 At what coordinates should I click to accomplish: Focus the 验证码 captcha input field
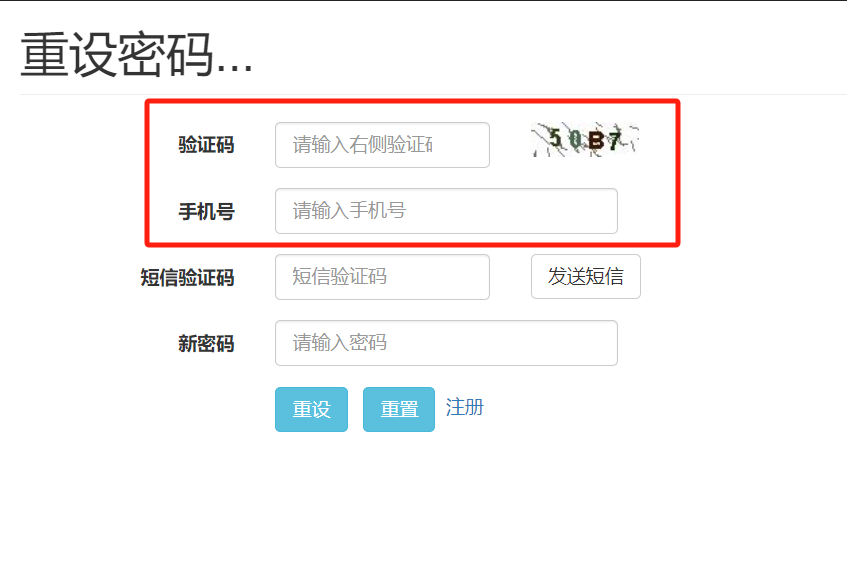(x=382, y=145)
